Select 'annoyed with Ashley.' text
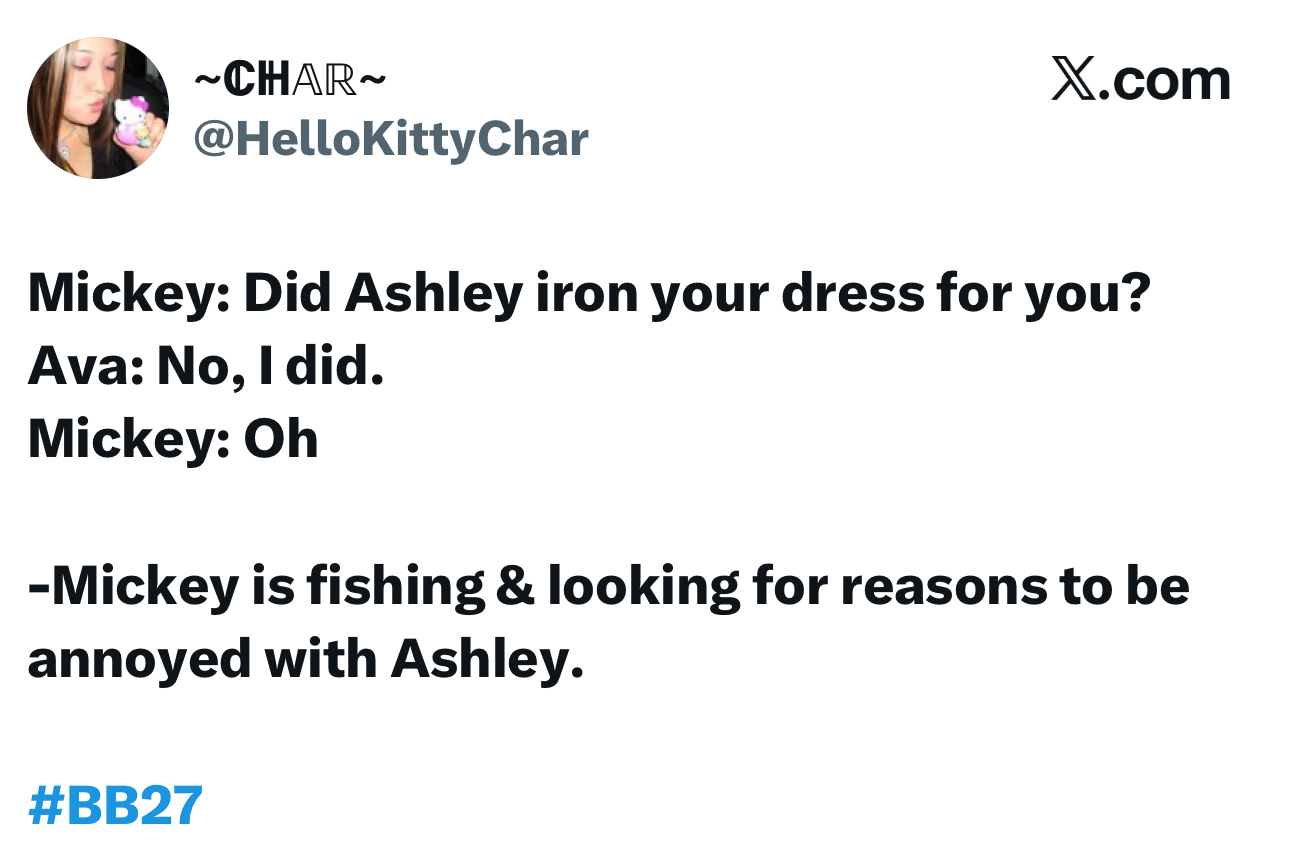 tap(305, 661)
